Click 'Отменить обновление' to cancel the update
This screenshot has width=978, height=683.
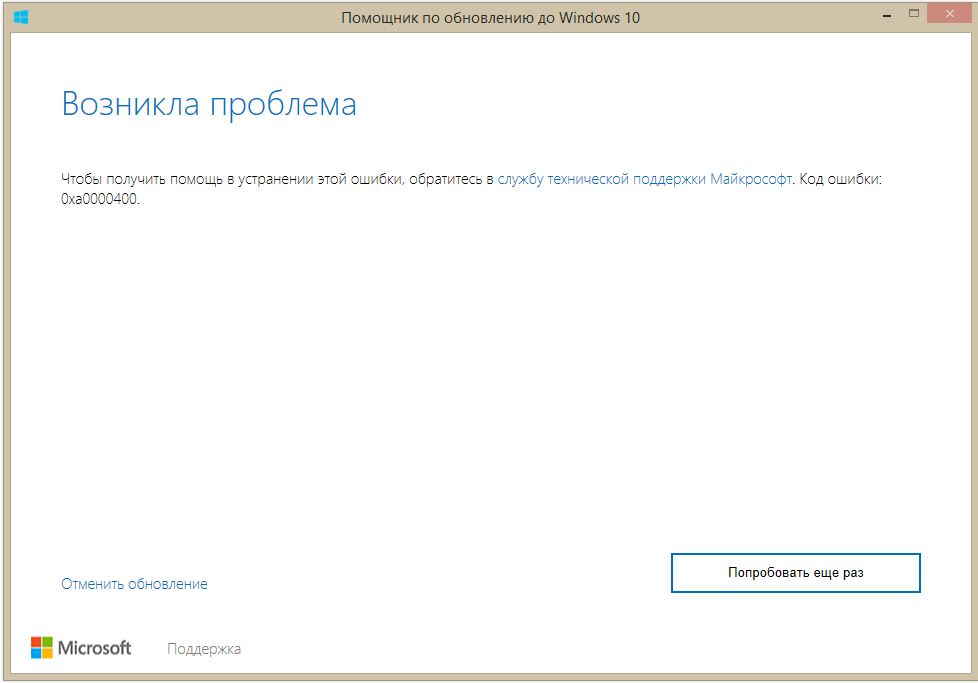click(x=134, y=584)
